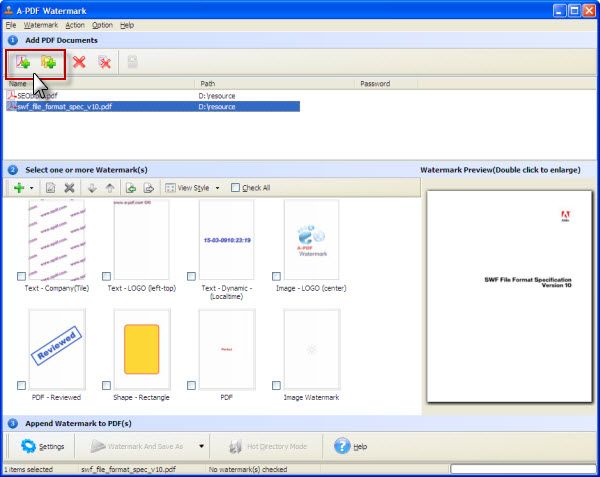Check the Text - Company(Tile) watermark

[x=21, y=276]
